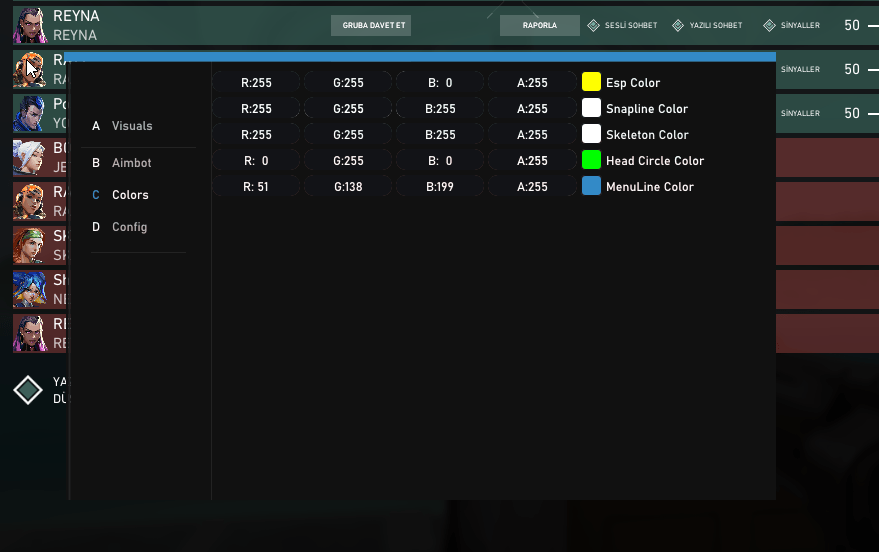Click the Skye agent portrait with green headband

coord(29,245)
